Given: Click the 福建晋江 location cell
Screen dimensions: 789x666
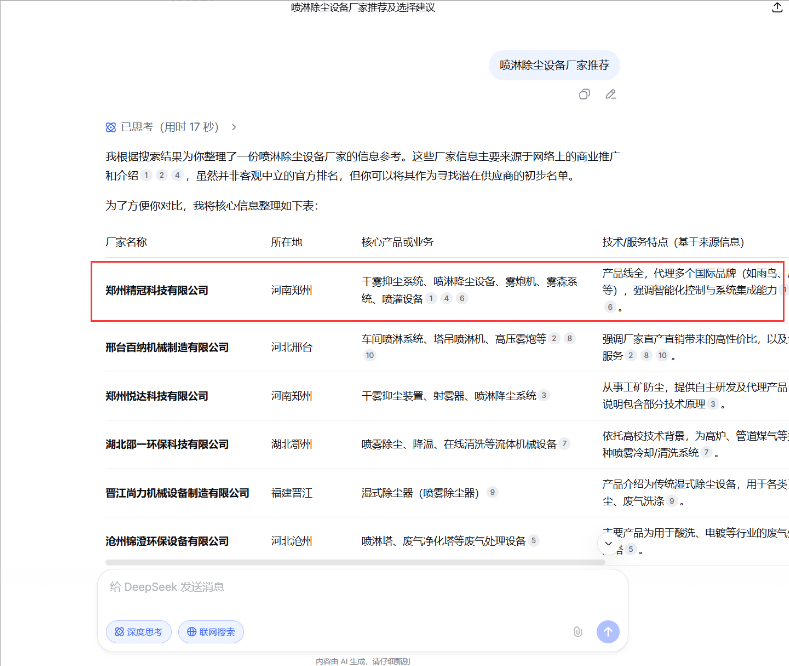Looking at the screenshot, I should 292,493.
